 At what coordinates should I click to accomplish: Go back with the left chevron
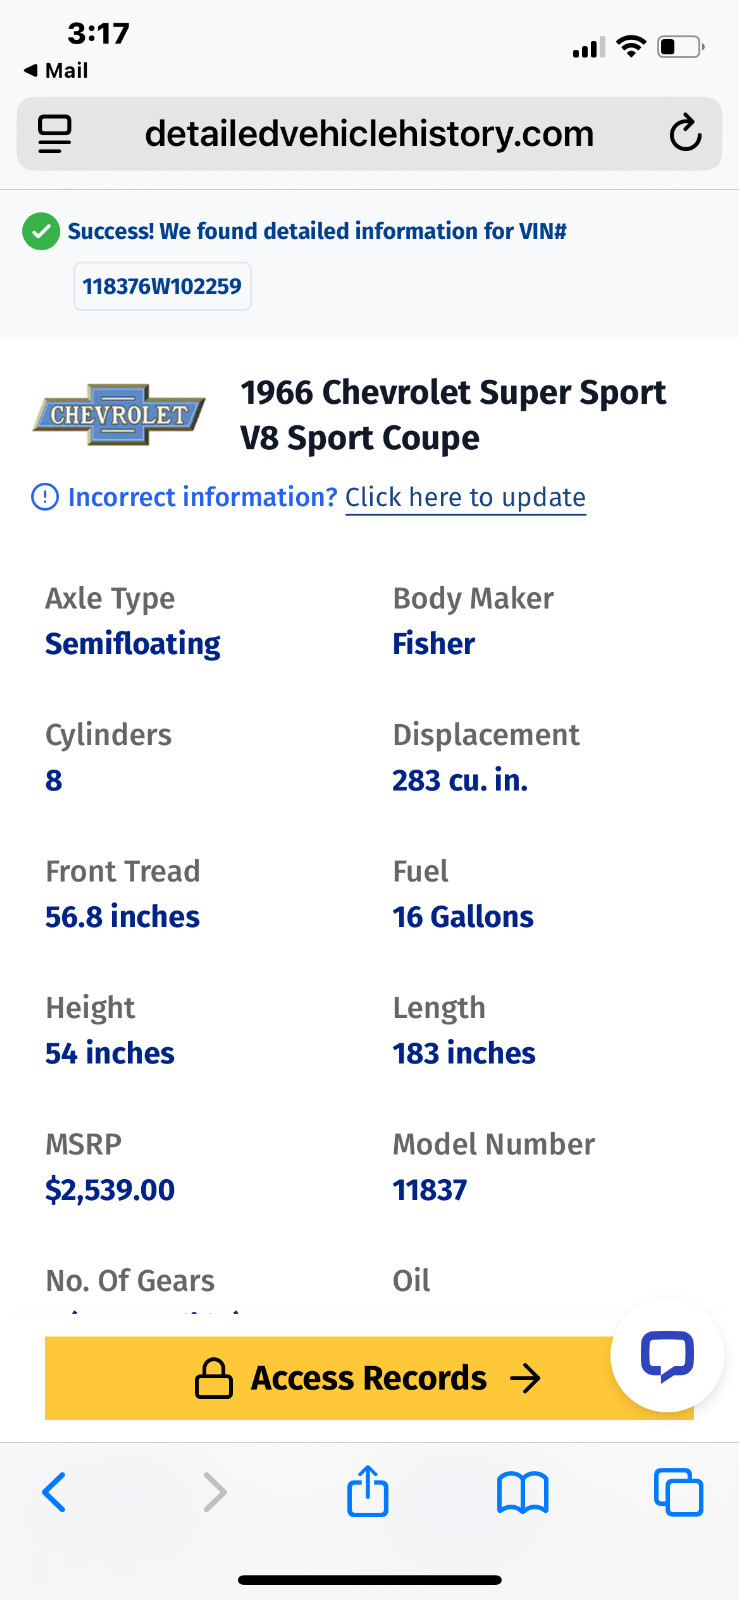(x=54, y=1492)
